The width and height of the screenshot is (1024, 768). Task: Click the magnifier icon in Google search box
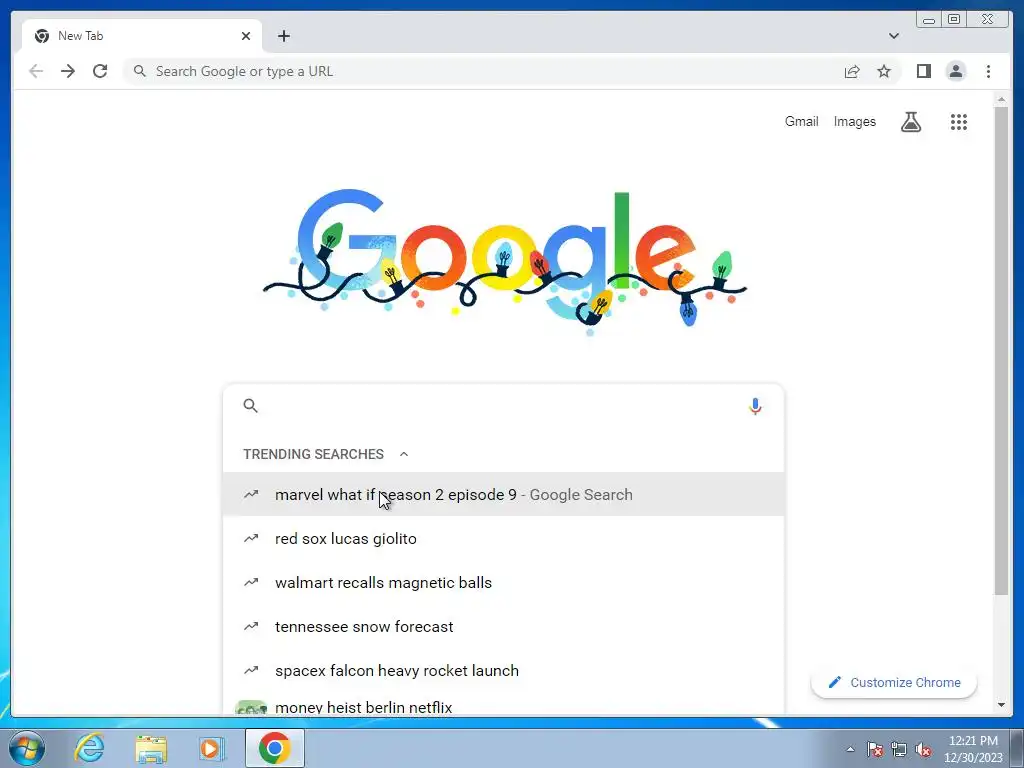click(x=250, y=406)
